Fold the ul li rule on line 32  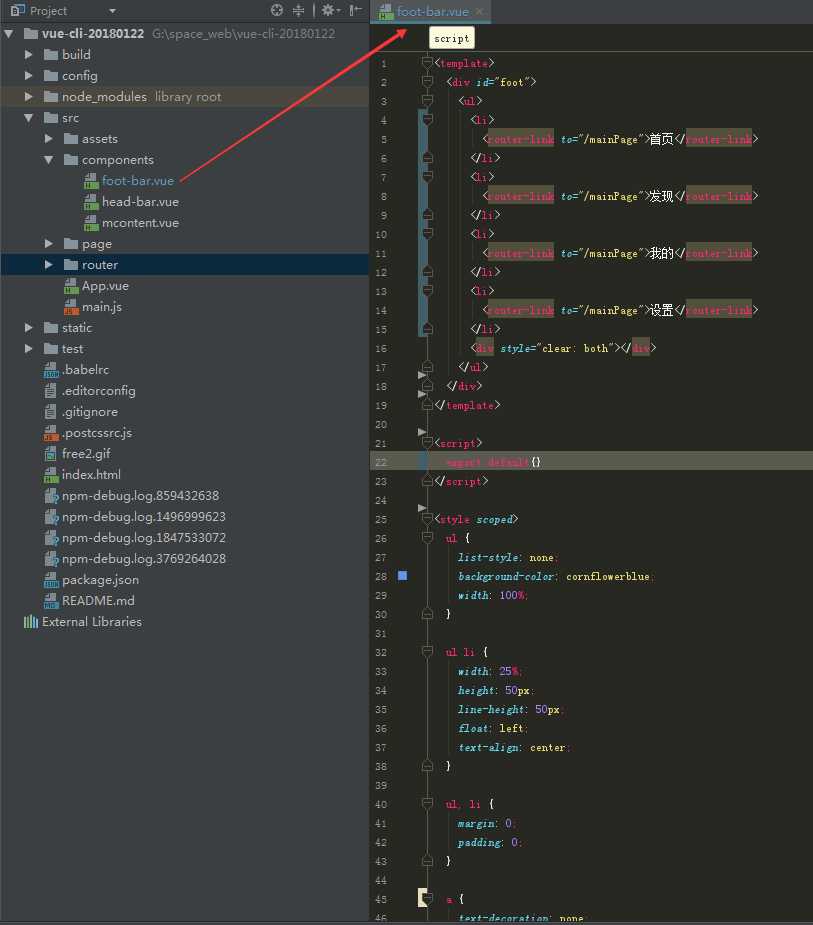(x=427, y=651)
